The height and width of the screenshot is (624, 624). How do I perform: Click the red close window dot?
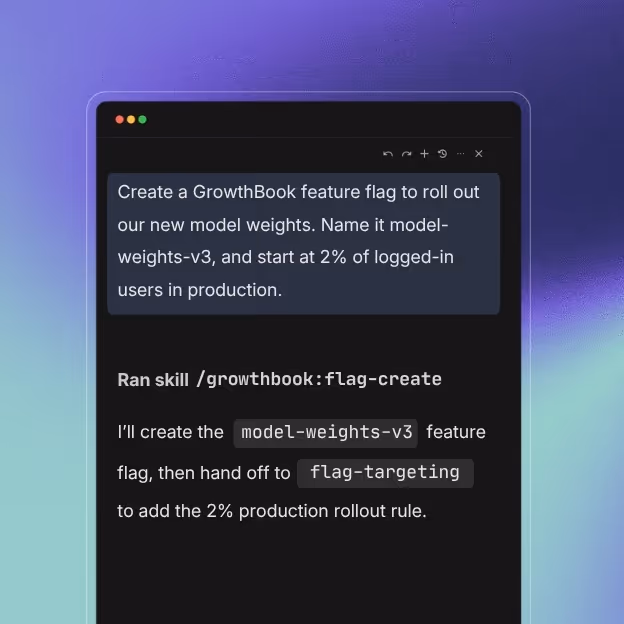tap(119, 119)
